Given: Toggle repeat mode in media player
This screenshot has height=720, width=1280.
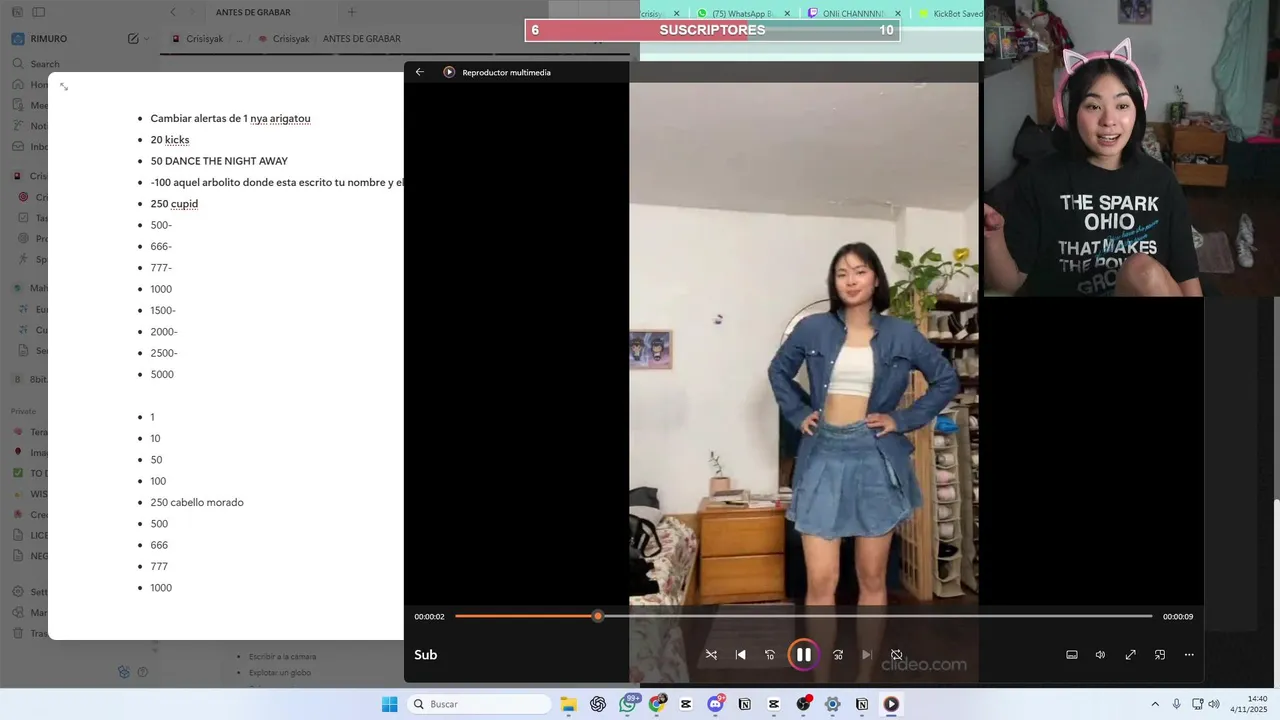Looking at the screenshot, I should click(x=896, y=655).
